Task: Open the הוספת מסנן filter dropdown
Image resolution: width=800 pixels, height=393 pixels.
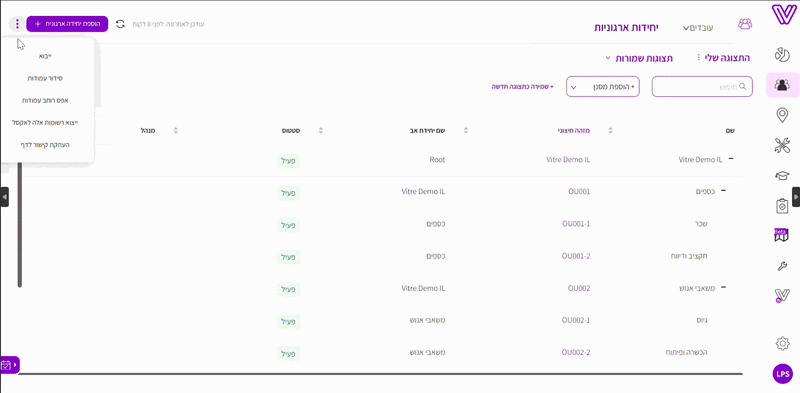Action: click(603, 87)
